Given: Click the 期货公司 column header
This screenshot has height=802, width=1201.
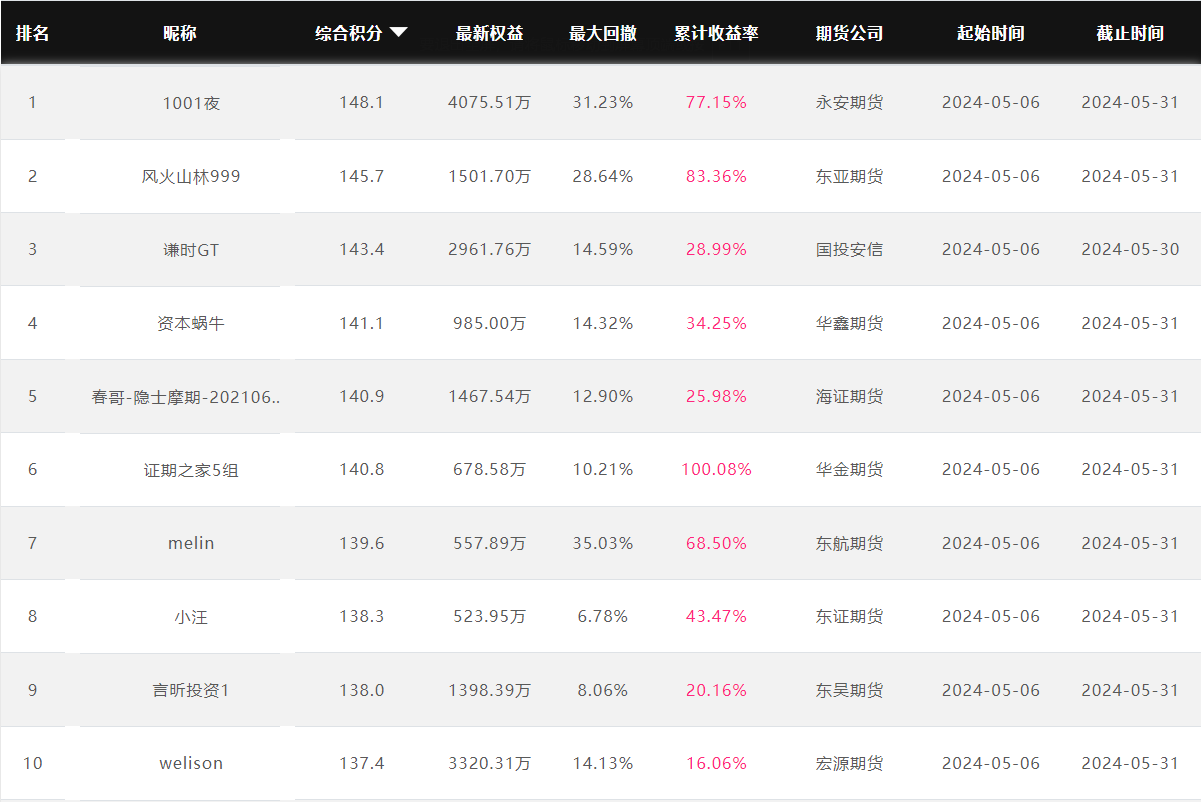Looking at the screenshot, I should coord(849,33).
